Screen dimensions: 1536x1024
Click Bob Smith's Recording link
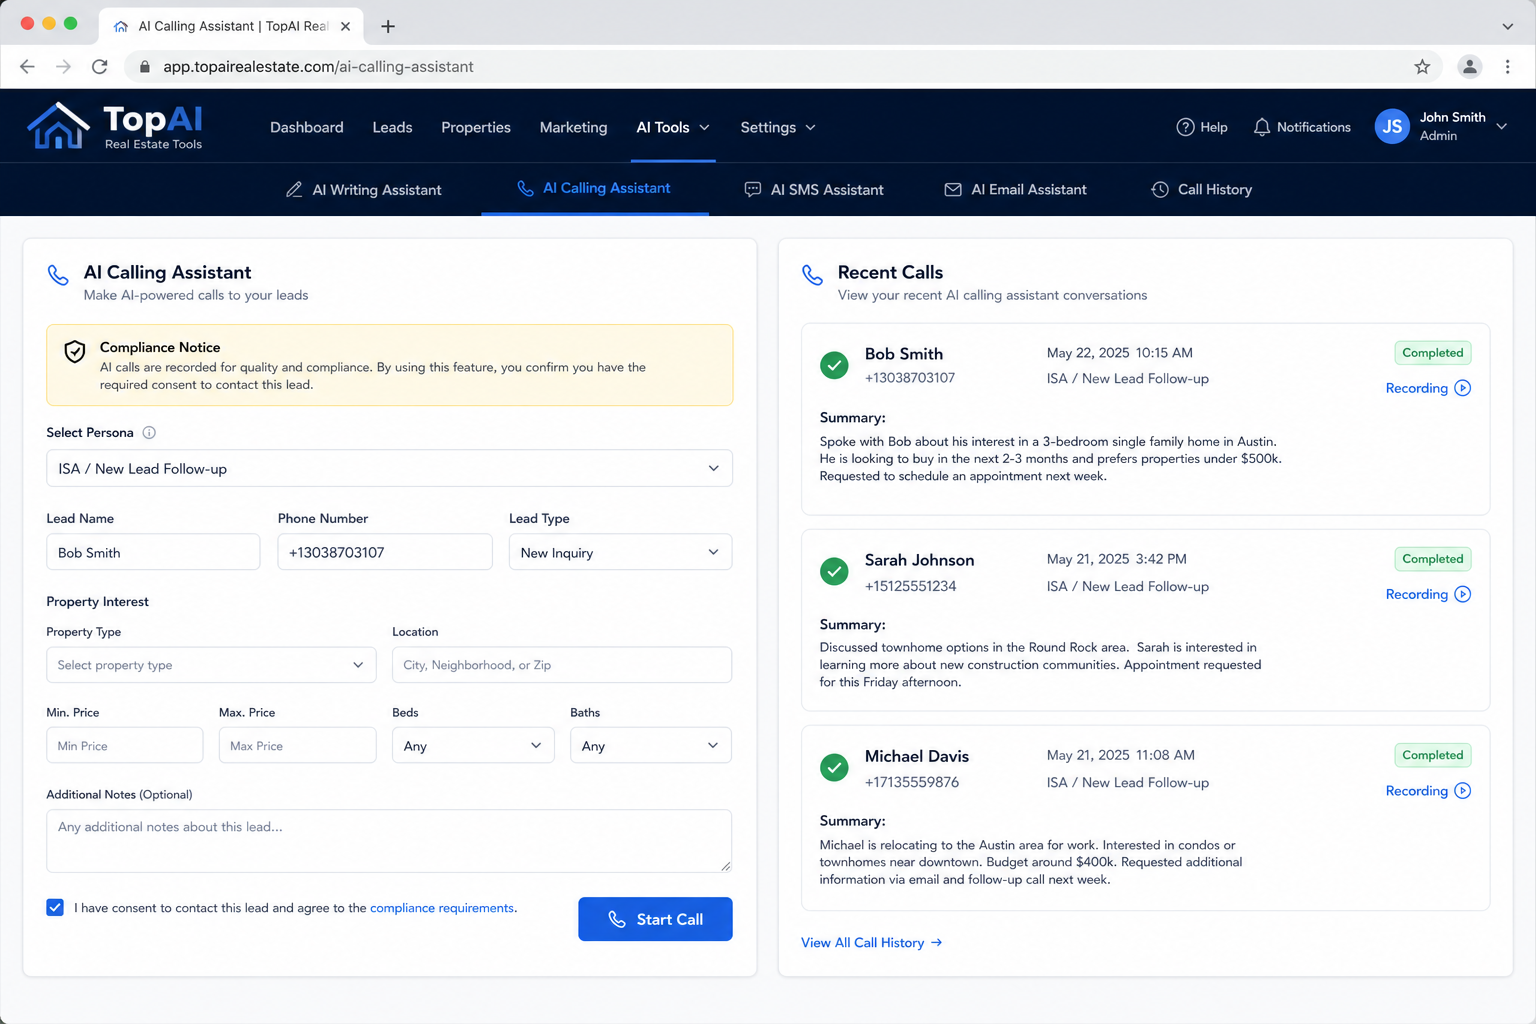click(1416, 388)
